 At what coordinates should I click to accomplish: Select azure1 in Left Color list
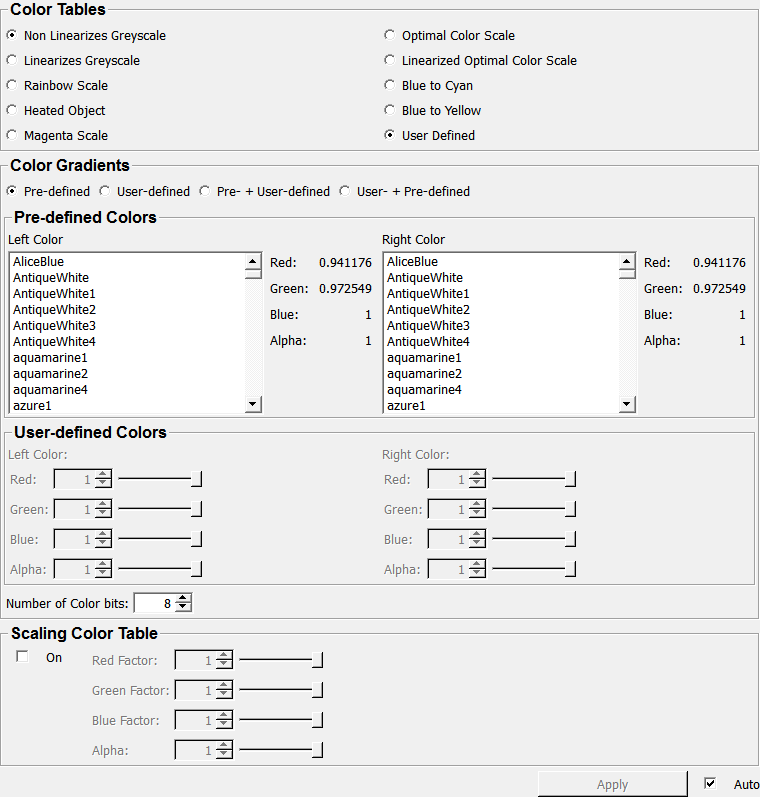32,406
